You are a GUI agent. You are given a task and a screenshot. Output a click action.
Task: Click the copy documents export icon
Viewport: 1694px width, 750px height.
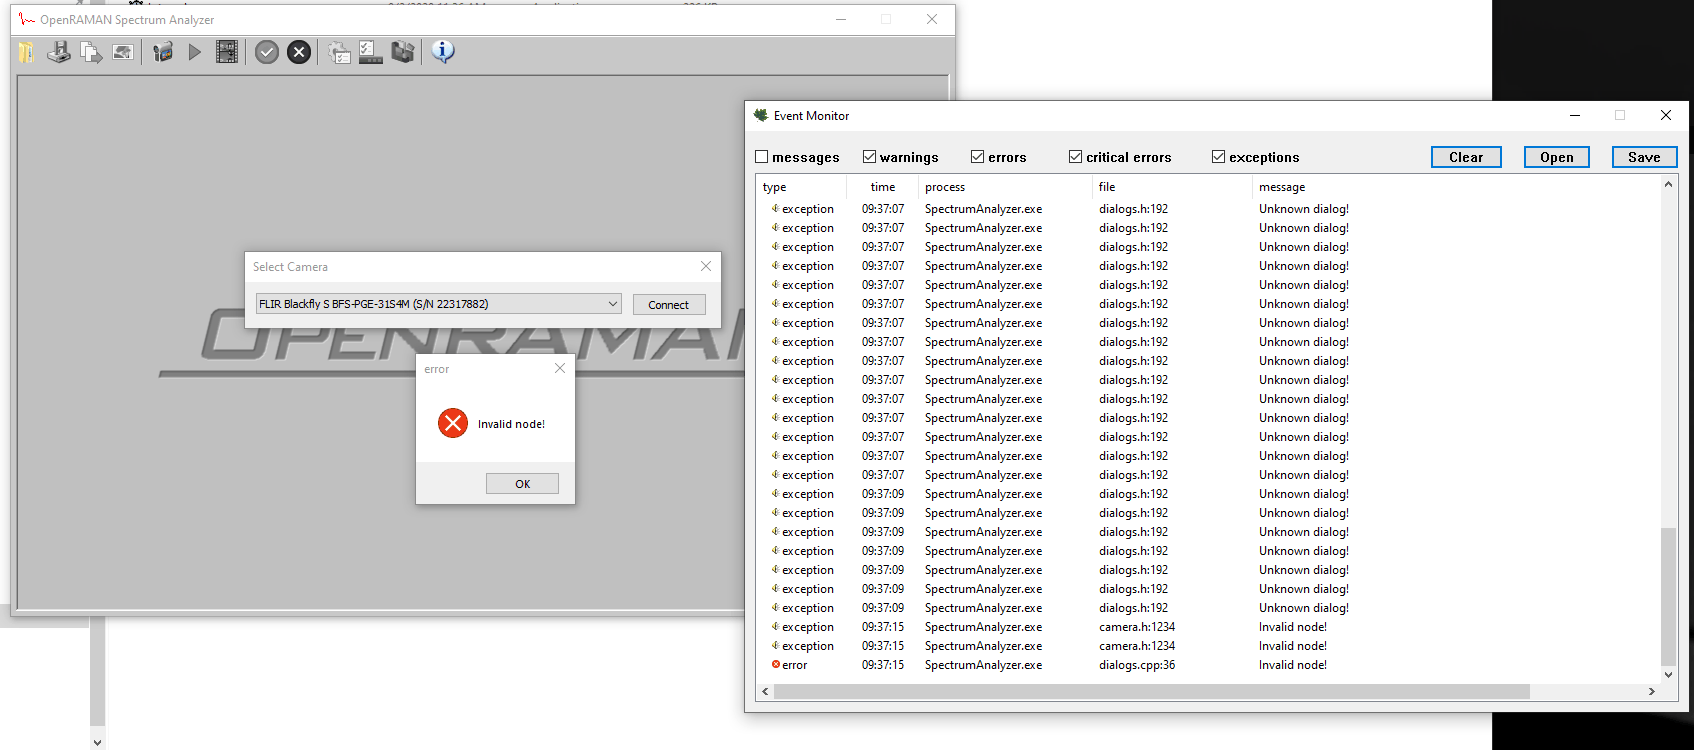[x=91, y=52]
